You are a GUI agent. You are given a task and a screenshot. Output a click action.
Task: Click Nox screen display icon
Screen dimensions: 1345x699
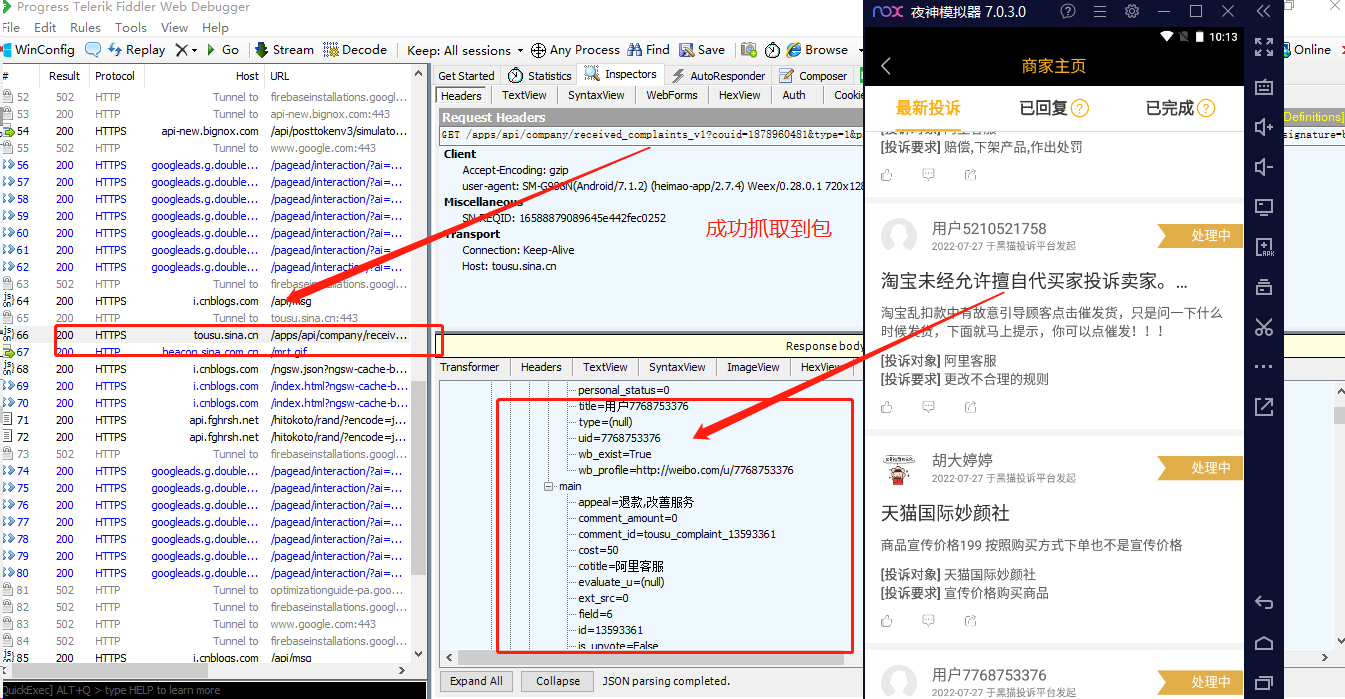coord(1264,207)
